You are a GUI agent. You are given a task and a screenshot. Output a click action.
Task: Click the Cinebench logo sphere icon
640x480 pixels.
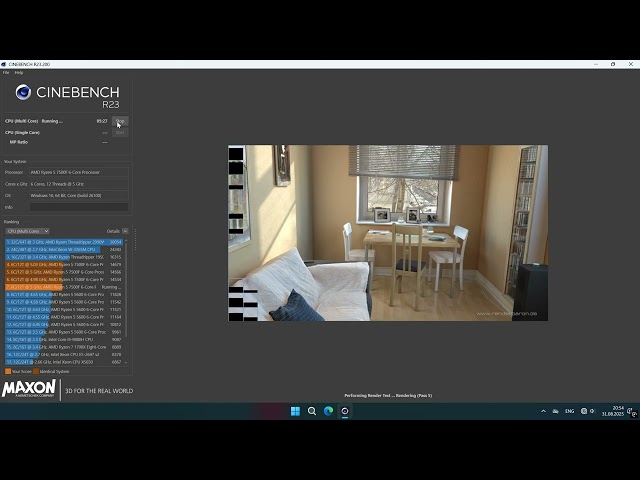pos(23,92)
